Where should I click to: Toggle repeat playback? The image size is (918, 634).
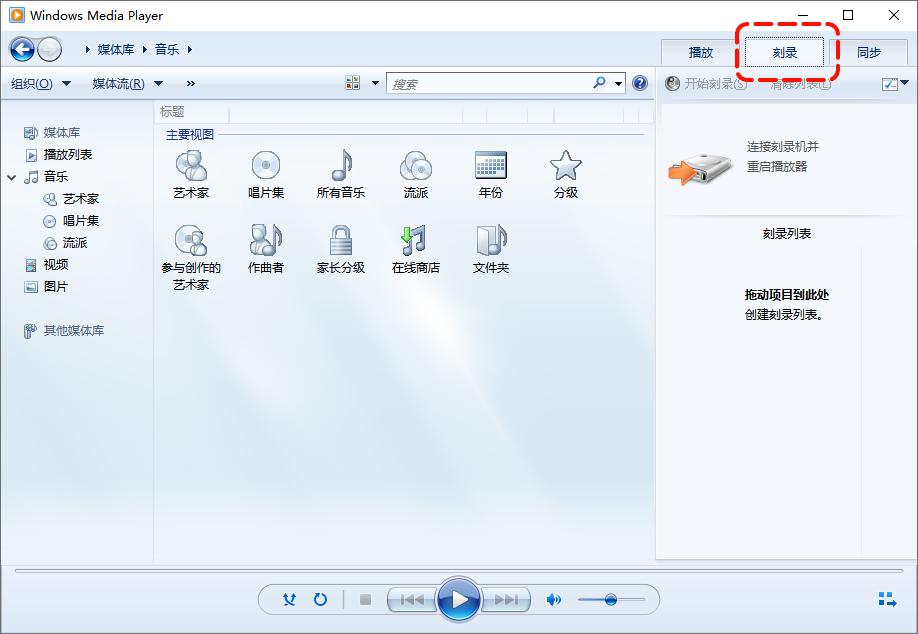319,599
